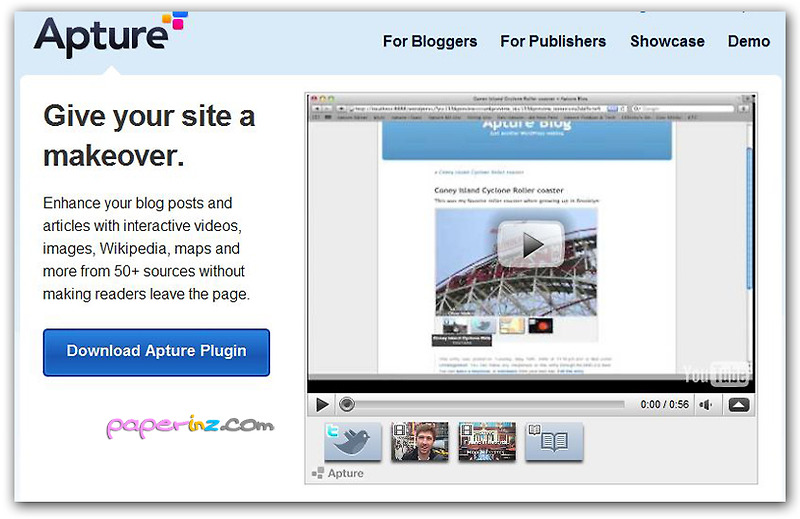Mute the video with speaker icon

(706, 405)
